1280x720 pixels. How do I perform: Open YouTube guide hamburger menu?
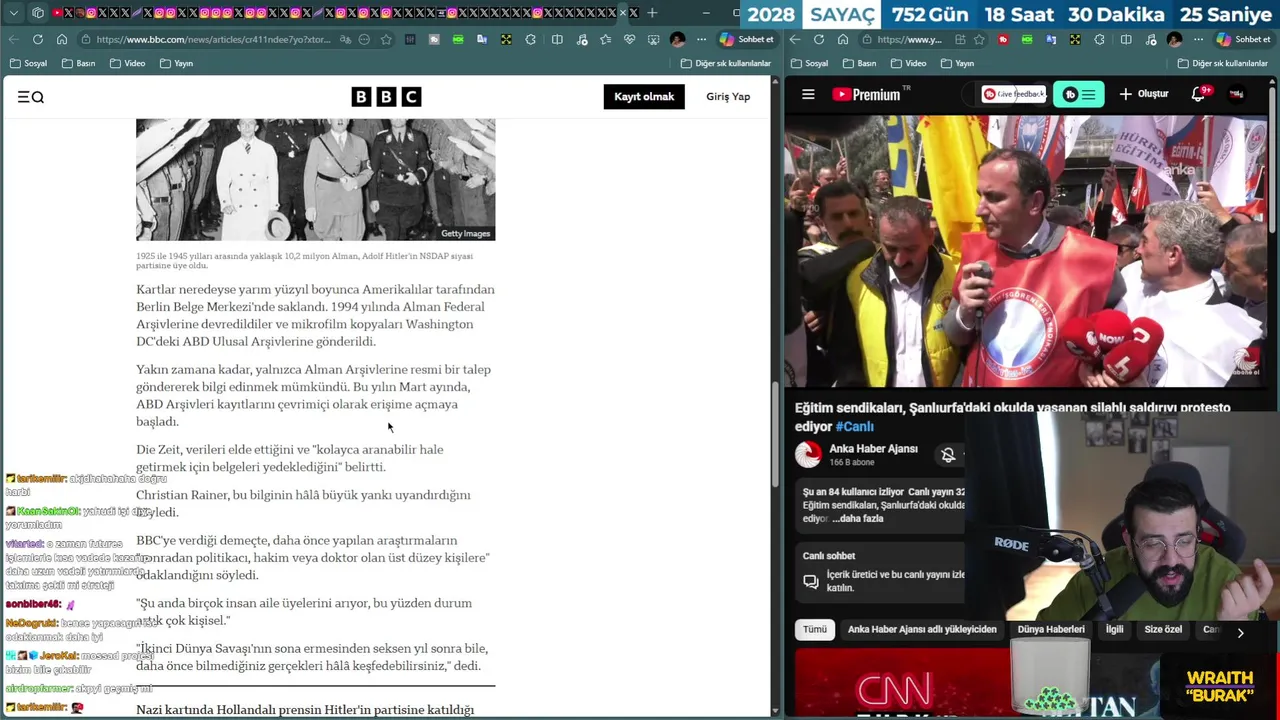point(808,94)
